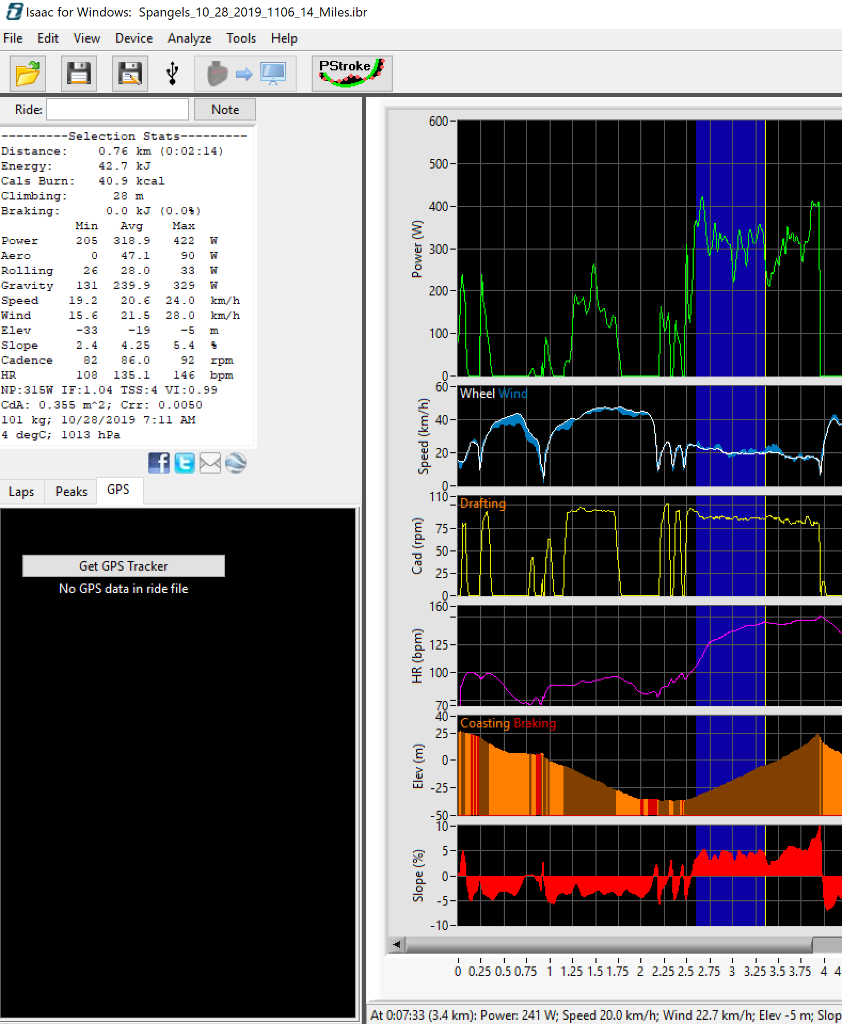
Task: Share ride via the Facebook icon
Action: click(x=159, y=462)
